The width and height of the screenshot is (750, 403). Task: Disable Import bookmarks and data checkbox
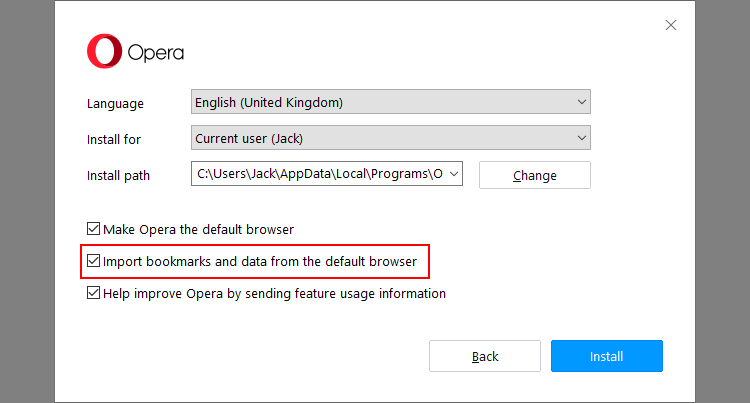[94, 261]
